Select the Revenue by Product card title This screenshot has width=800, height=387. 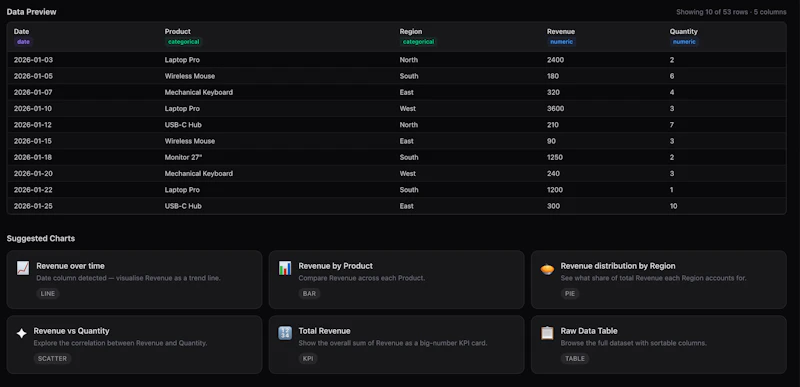tap(335, 266)
